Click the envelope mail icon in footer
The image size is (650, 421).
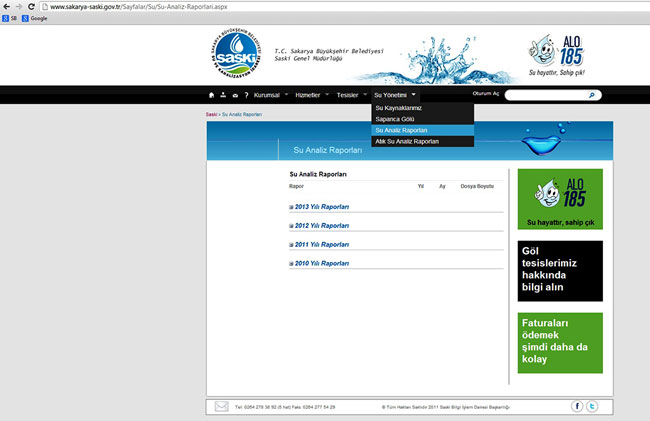point(221,407)
